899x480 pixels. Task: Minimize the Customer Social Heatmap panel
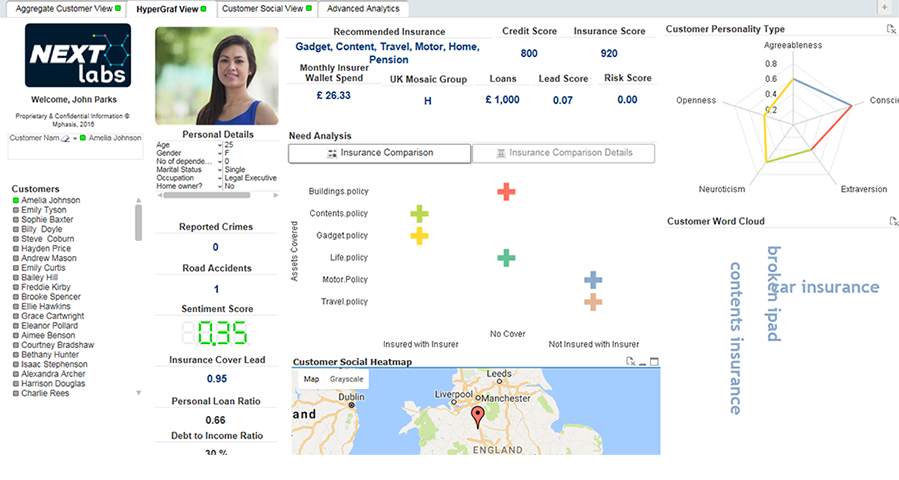pos(643,362)
